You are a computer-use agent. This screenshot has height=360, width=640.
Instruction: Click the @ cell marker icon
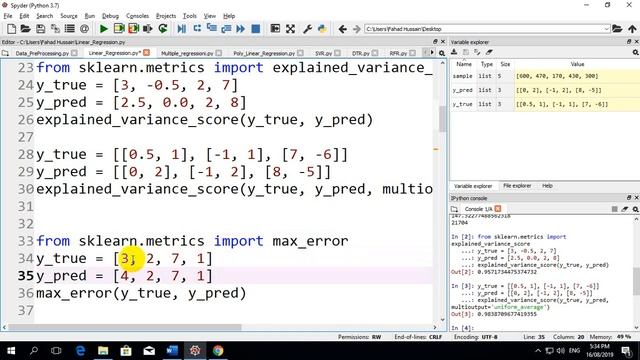[x=84, y=29]
